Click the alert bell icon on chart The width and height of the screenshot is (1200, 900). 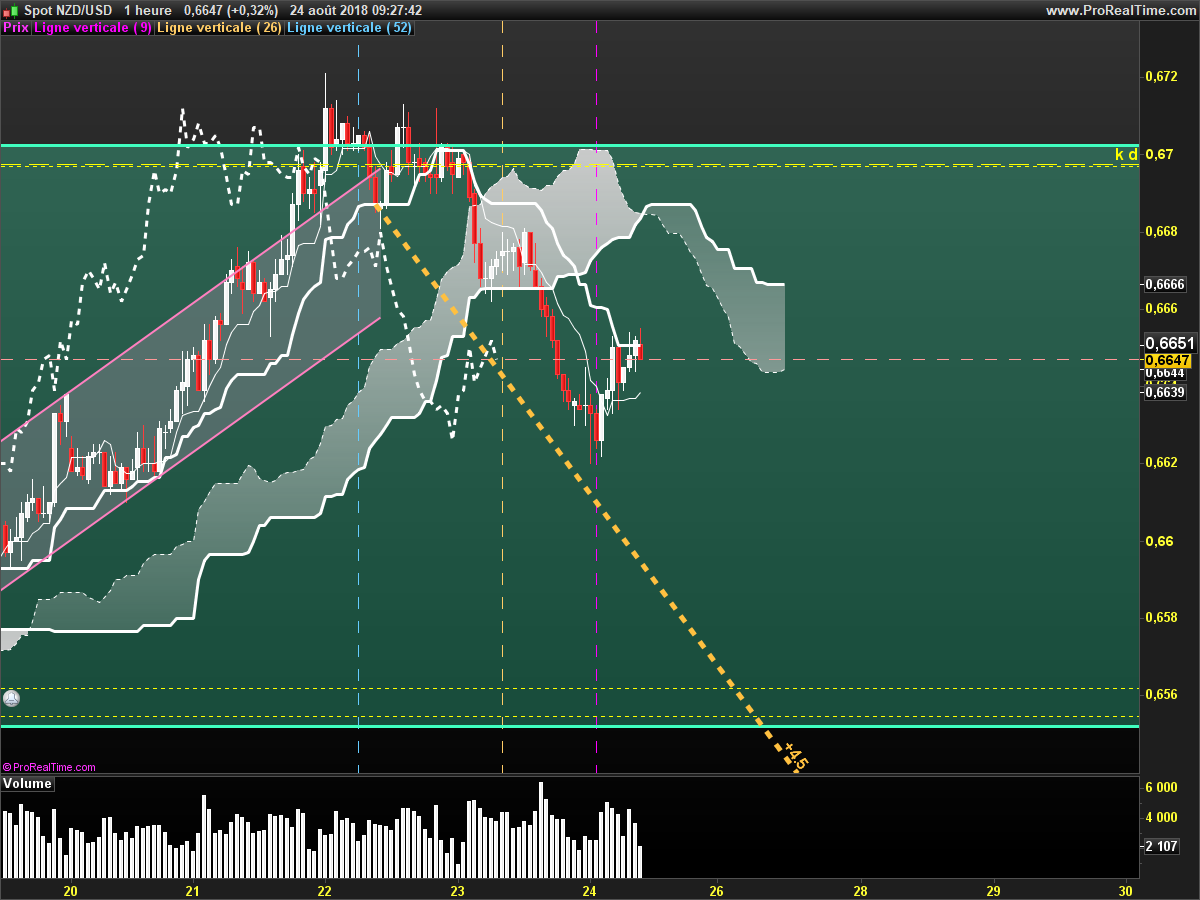coord(11,697)
